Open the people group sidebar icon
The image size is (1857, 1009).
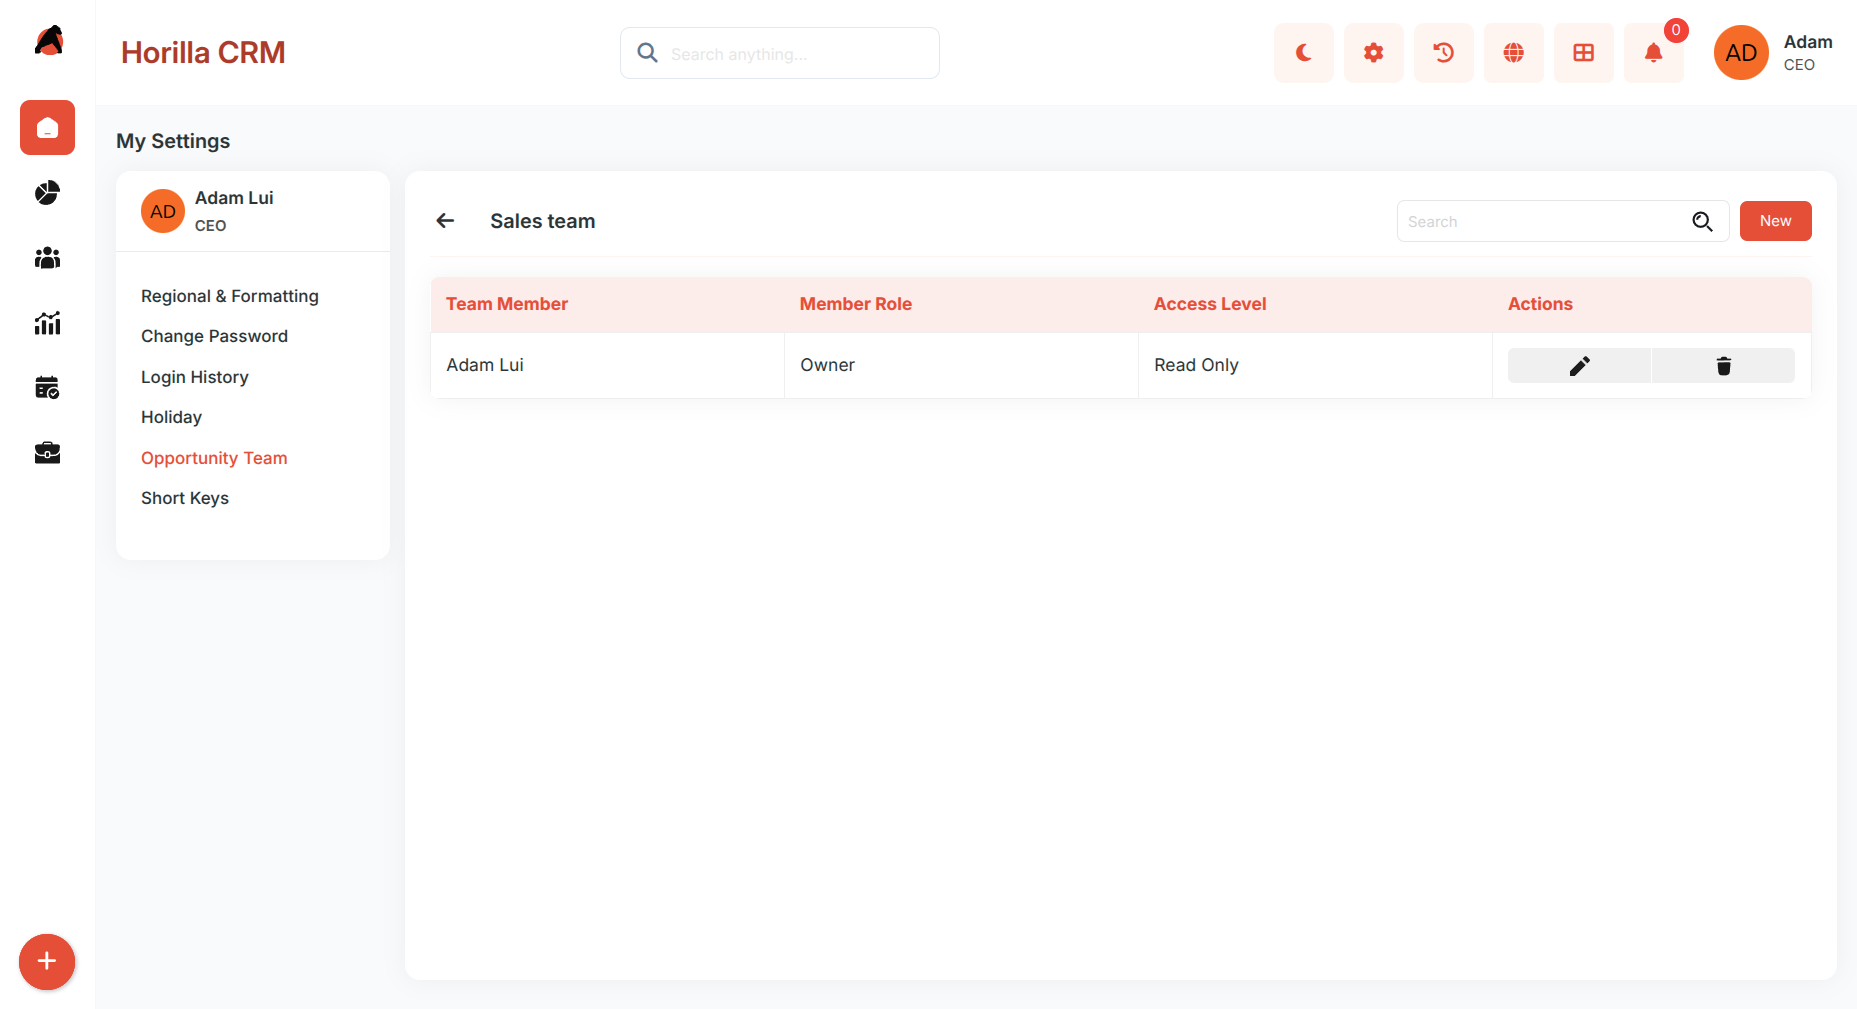tap(47, 258)
